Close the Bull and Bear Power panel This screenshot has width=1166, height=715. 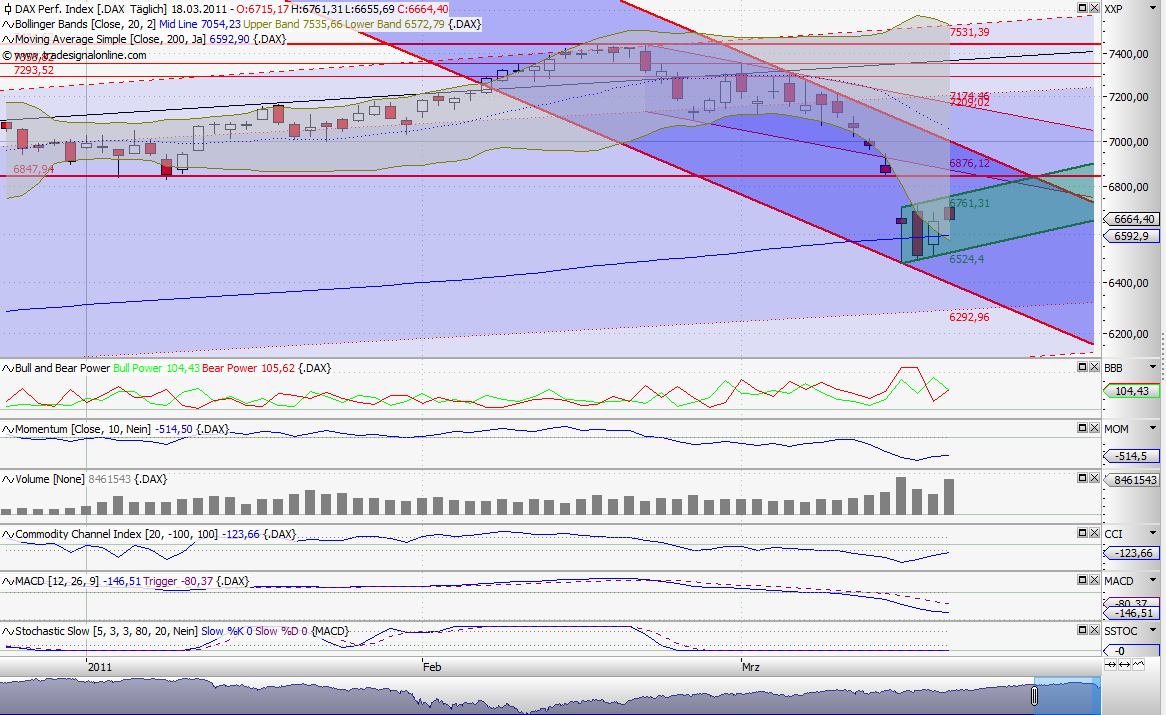coord(1094,367)
